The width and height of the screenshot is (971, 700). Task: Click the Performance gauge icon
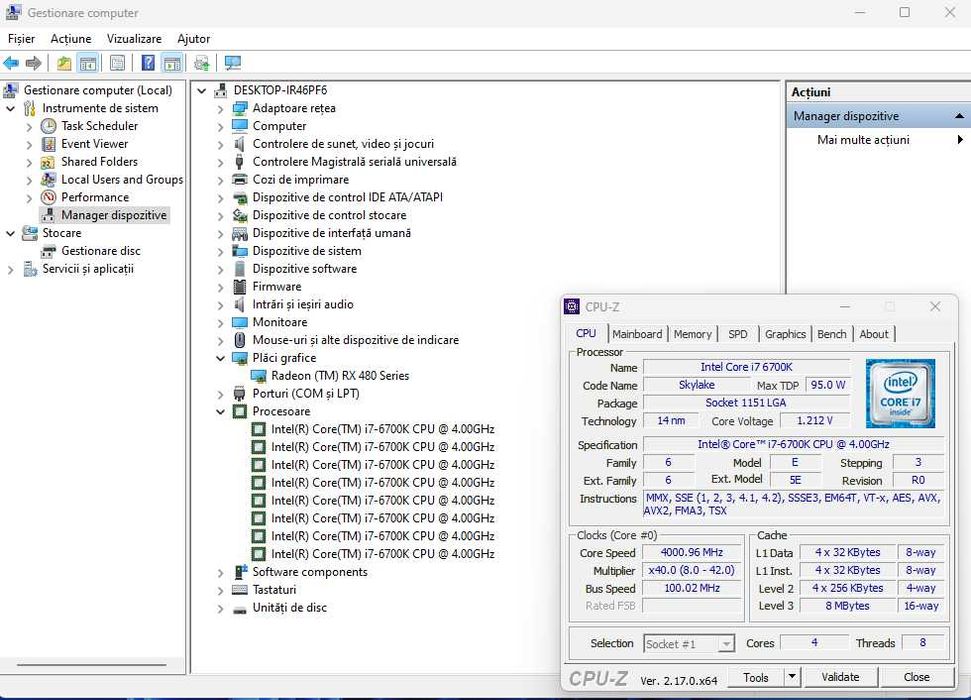[x=48, y=198]
